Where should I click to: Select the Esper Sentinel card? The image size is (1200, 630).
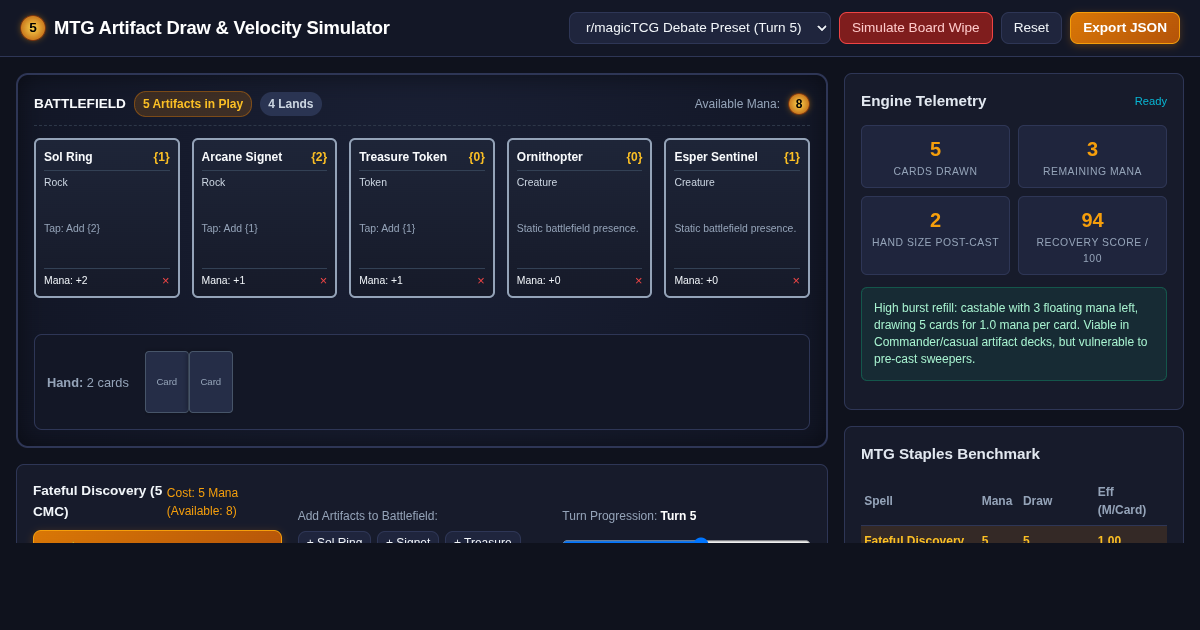tap(737, 218)
